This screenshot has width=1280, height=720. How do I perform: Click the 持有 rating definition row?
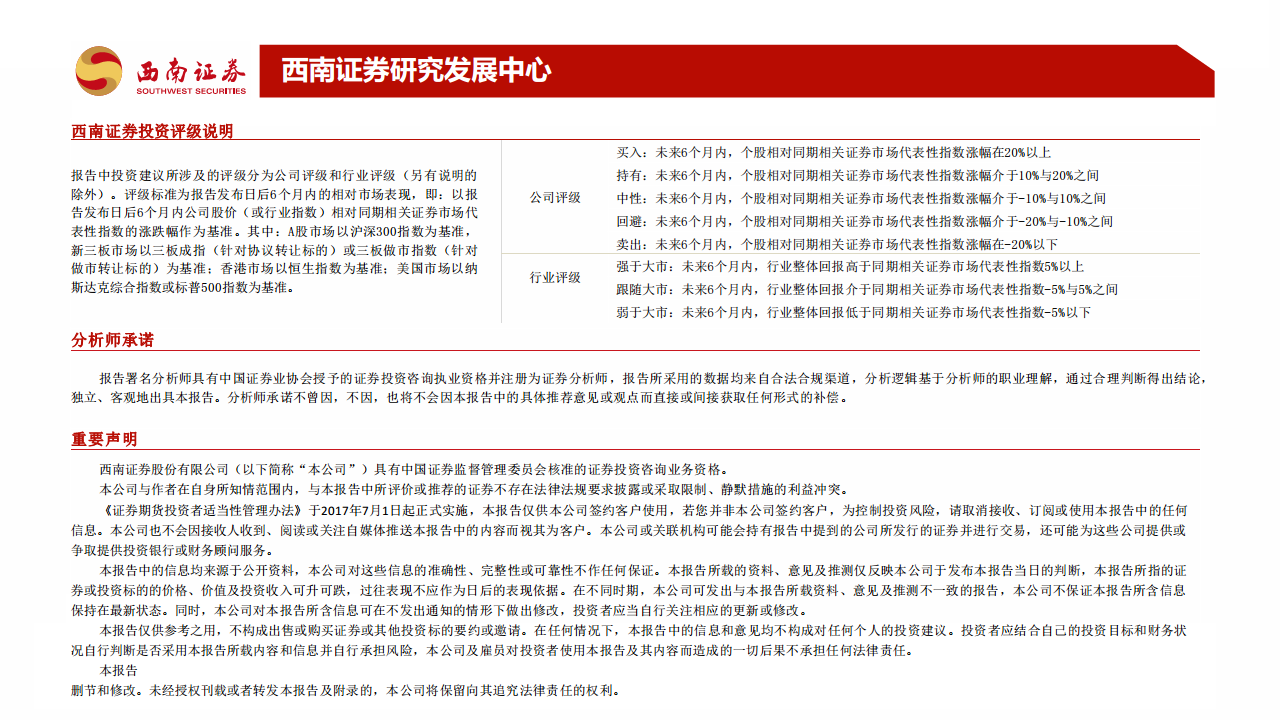point(857,176)
